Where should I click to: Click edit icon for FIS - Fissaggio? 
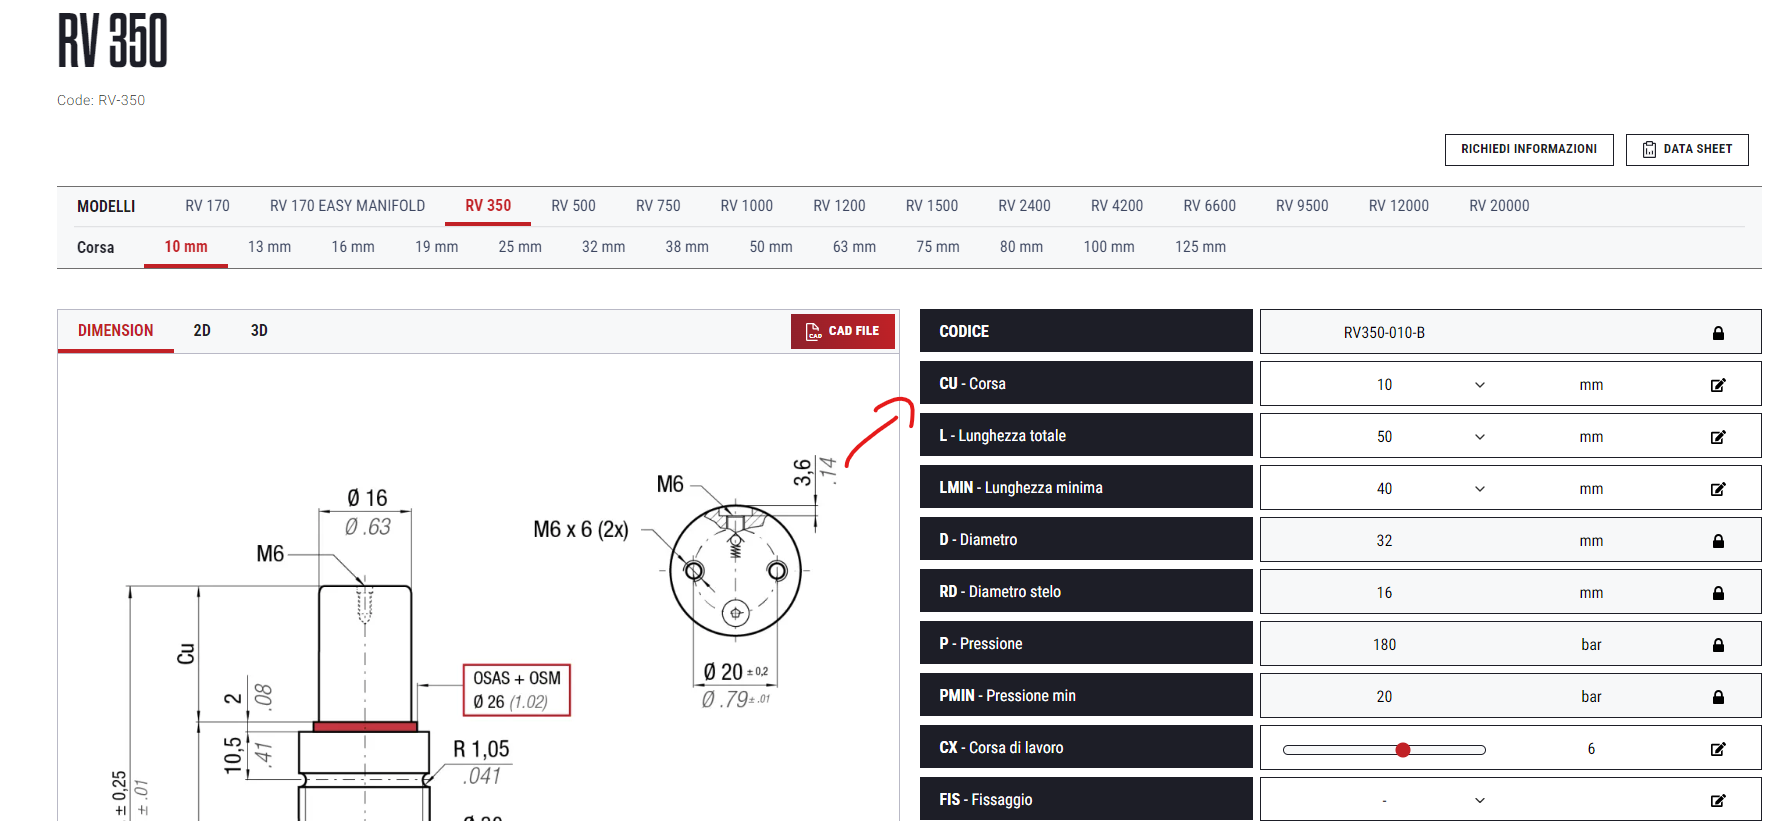[x=1718, y=800]
